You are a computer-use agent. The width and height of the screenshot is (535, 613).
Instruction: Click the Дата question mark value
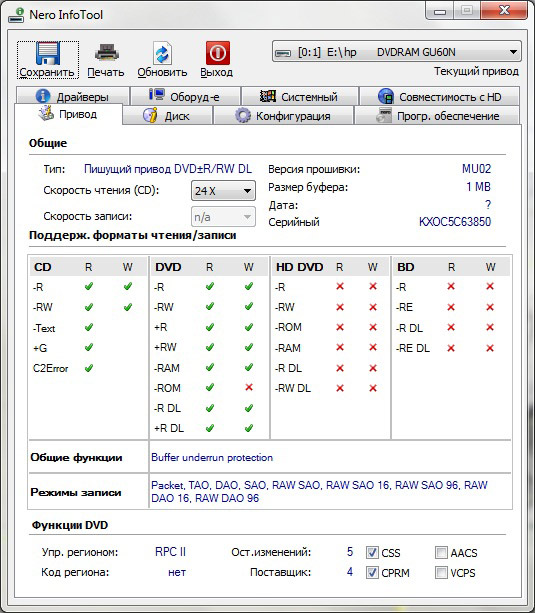coord(488,204)
